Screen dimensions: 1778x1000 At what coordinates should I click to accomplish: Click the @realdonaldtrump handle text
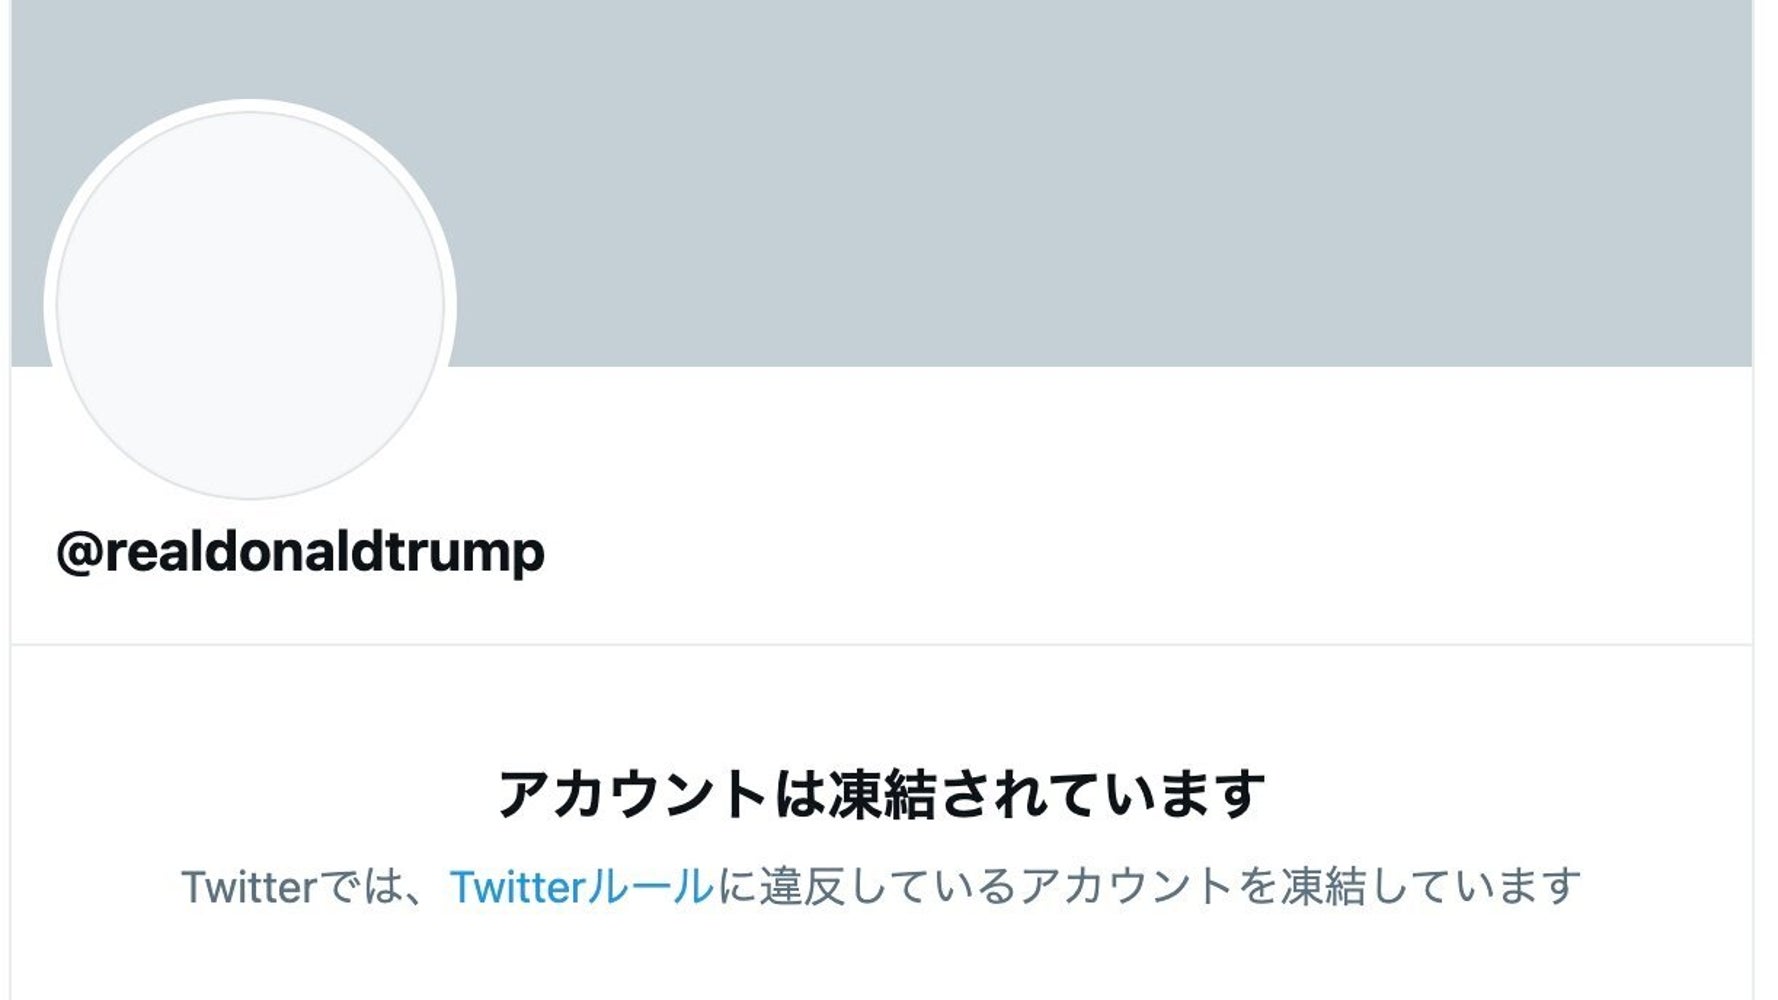(300, 552)
